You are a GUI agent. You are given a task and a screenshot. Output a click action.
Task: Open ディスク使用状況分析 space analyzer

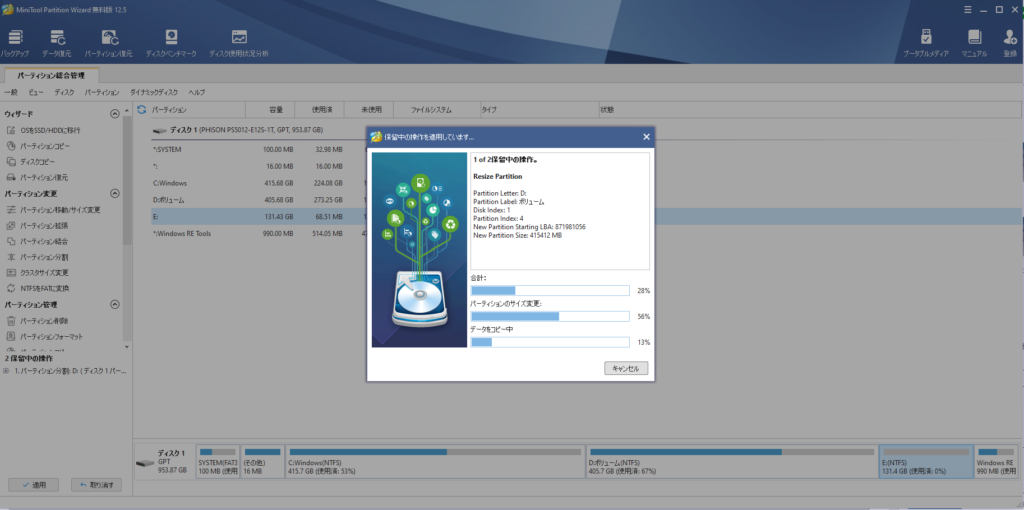tap(239, 43)
